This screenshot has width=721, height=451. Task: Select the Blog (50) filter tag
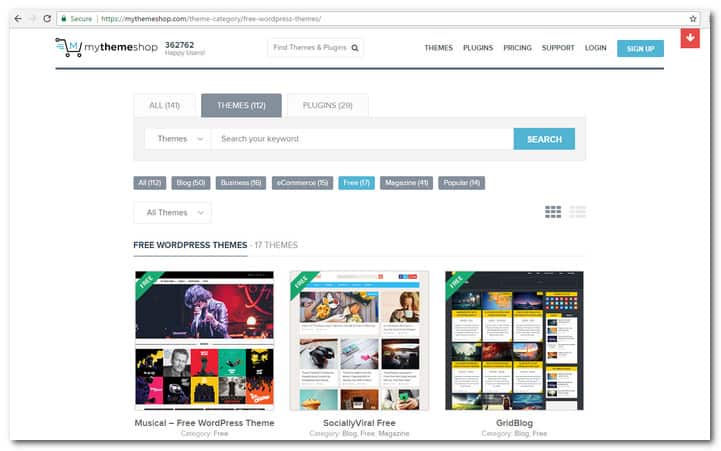coord(190,183)
